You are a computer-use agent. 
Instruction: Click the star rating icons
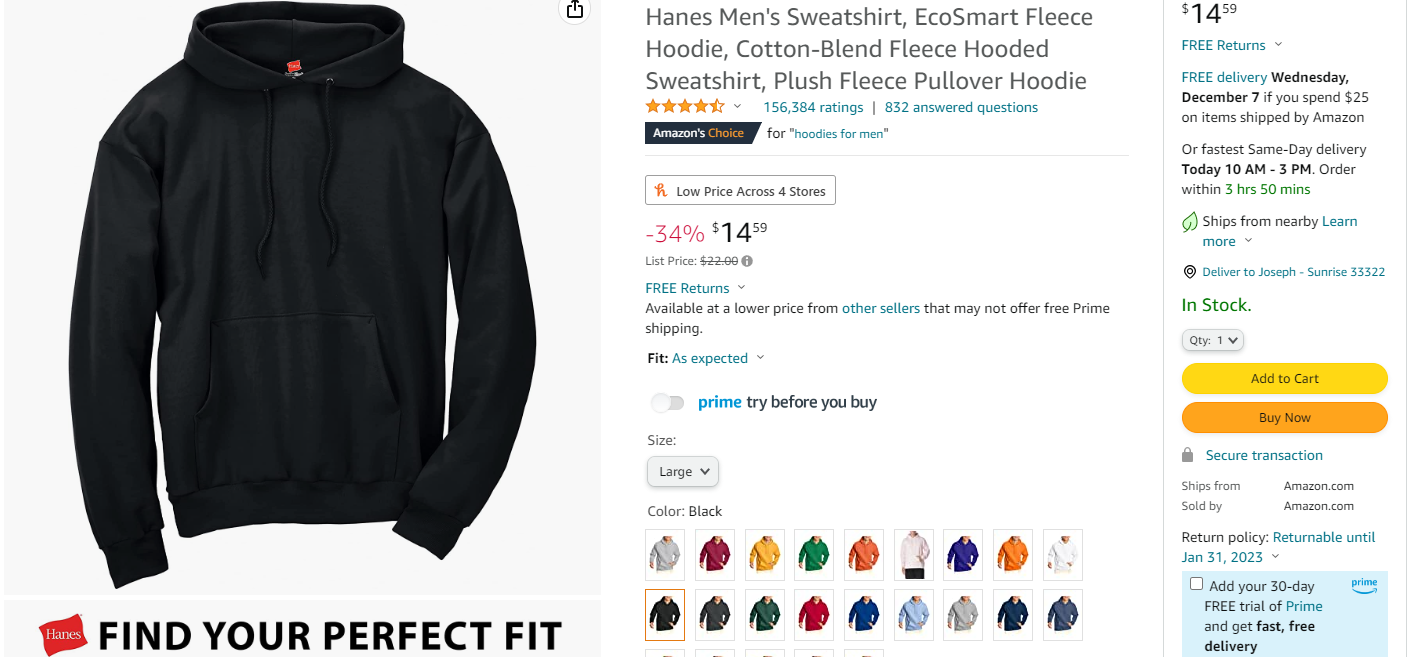tap(685, 107)
